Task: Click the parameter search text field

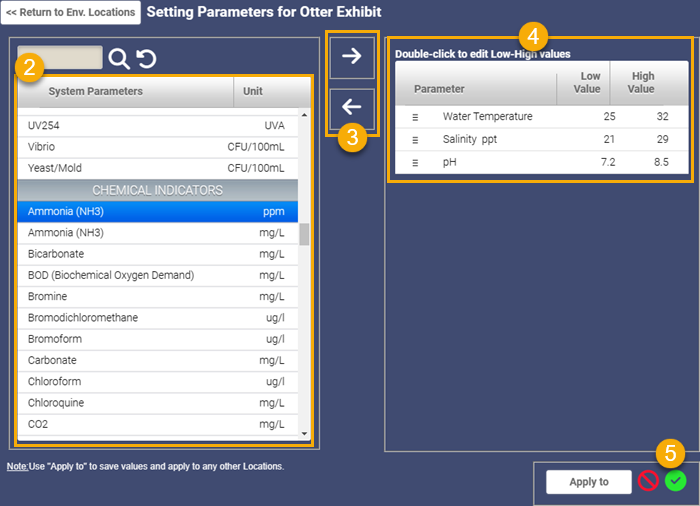Action: [x=60, y=58]
